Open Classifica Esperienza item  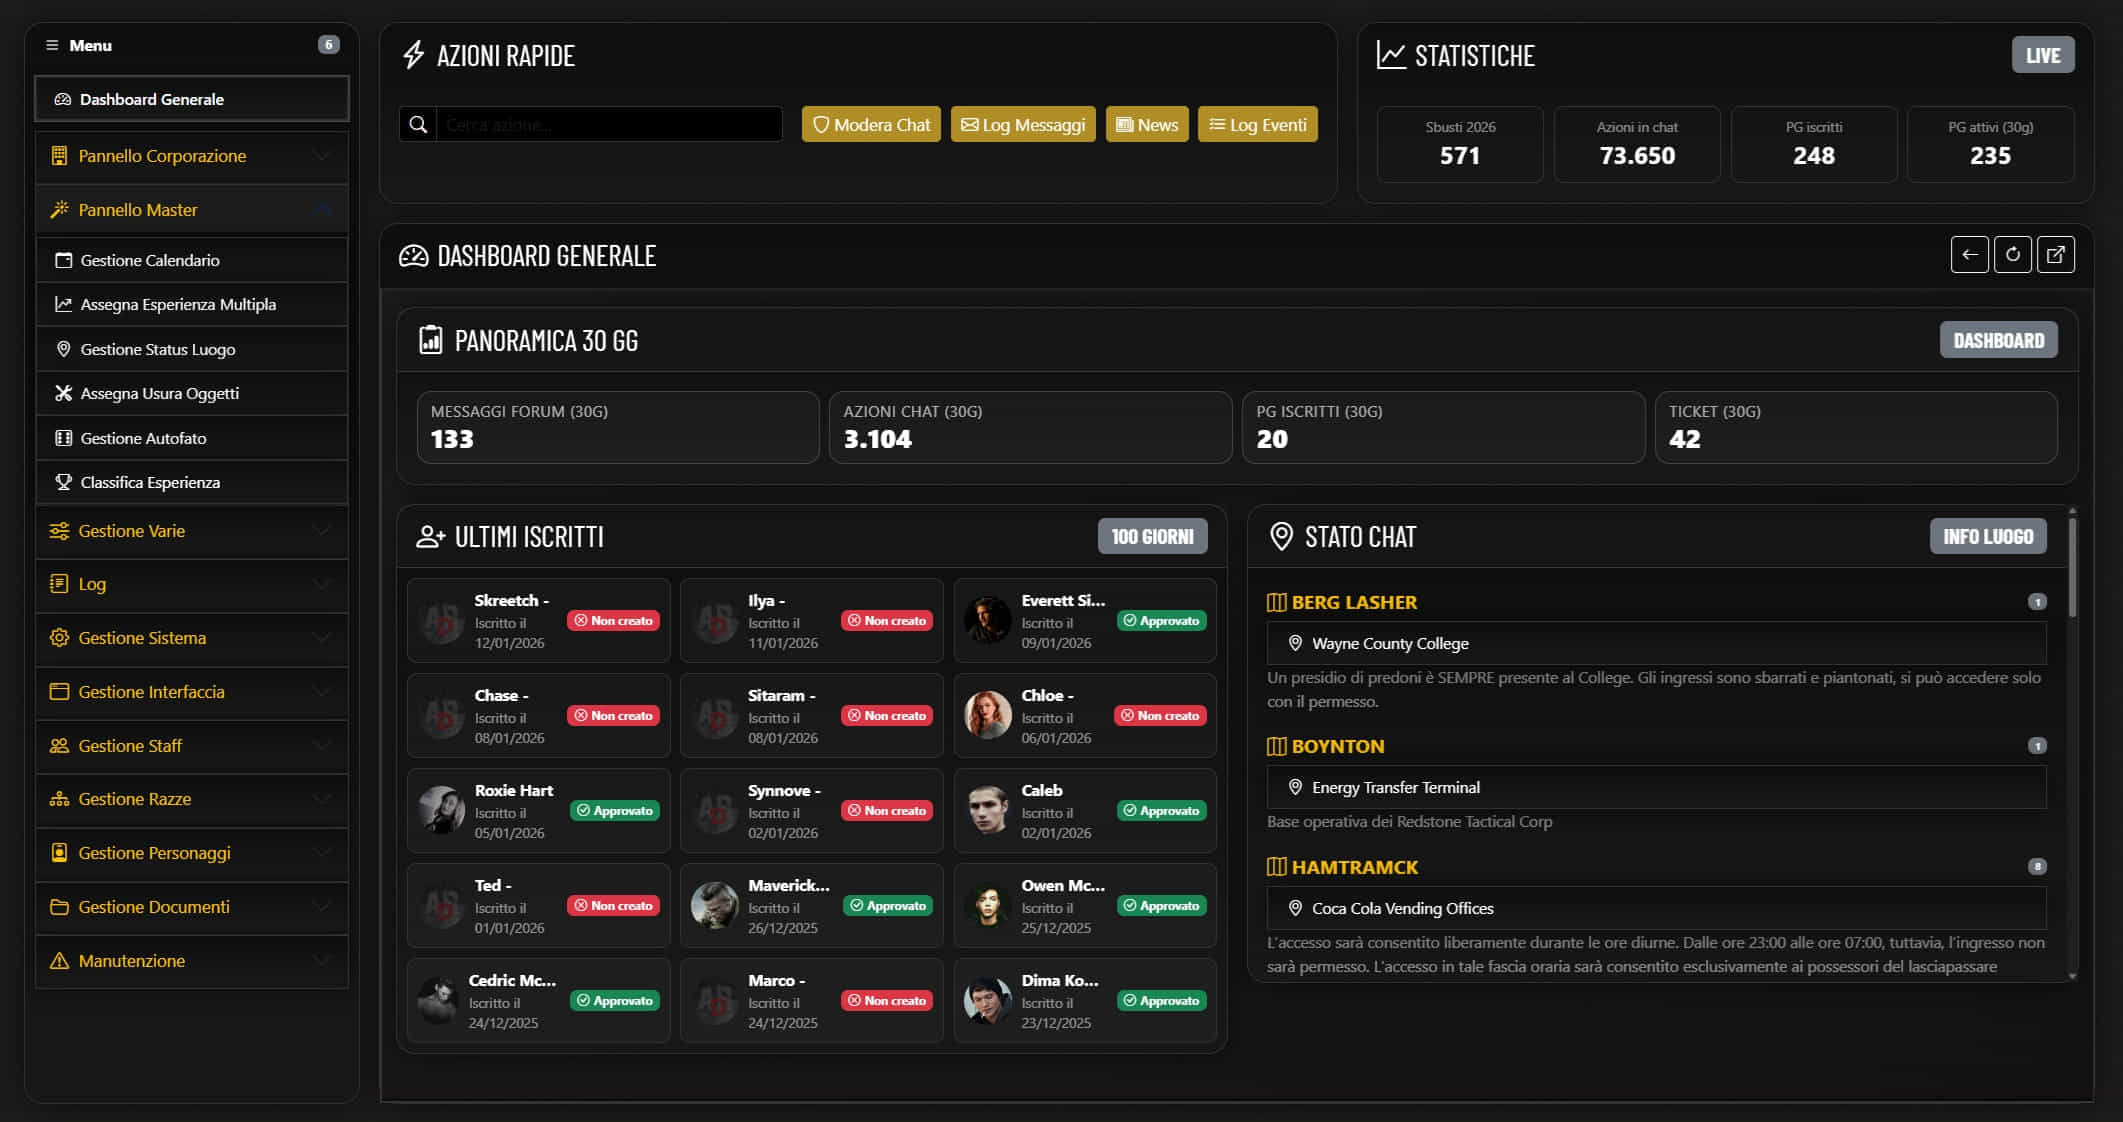click(x=192, y=482)
